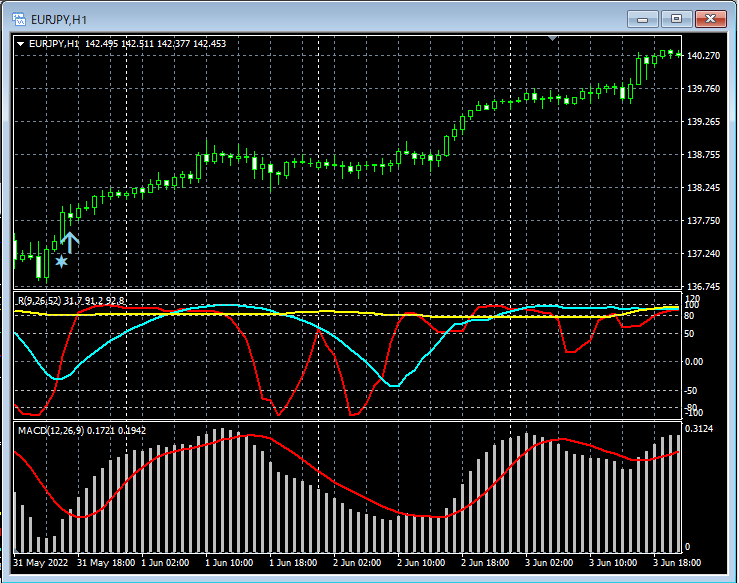Click the EURJPY,H1 symbol label in chart
This screenshot has width=739, height=583.
[x=54, y=43]
